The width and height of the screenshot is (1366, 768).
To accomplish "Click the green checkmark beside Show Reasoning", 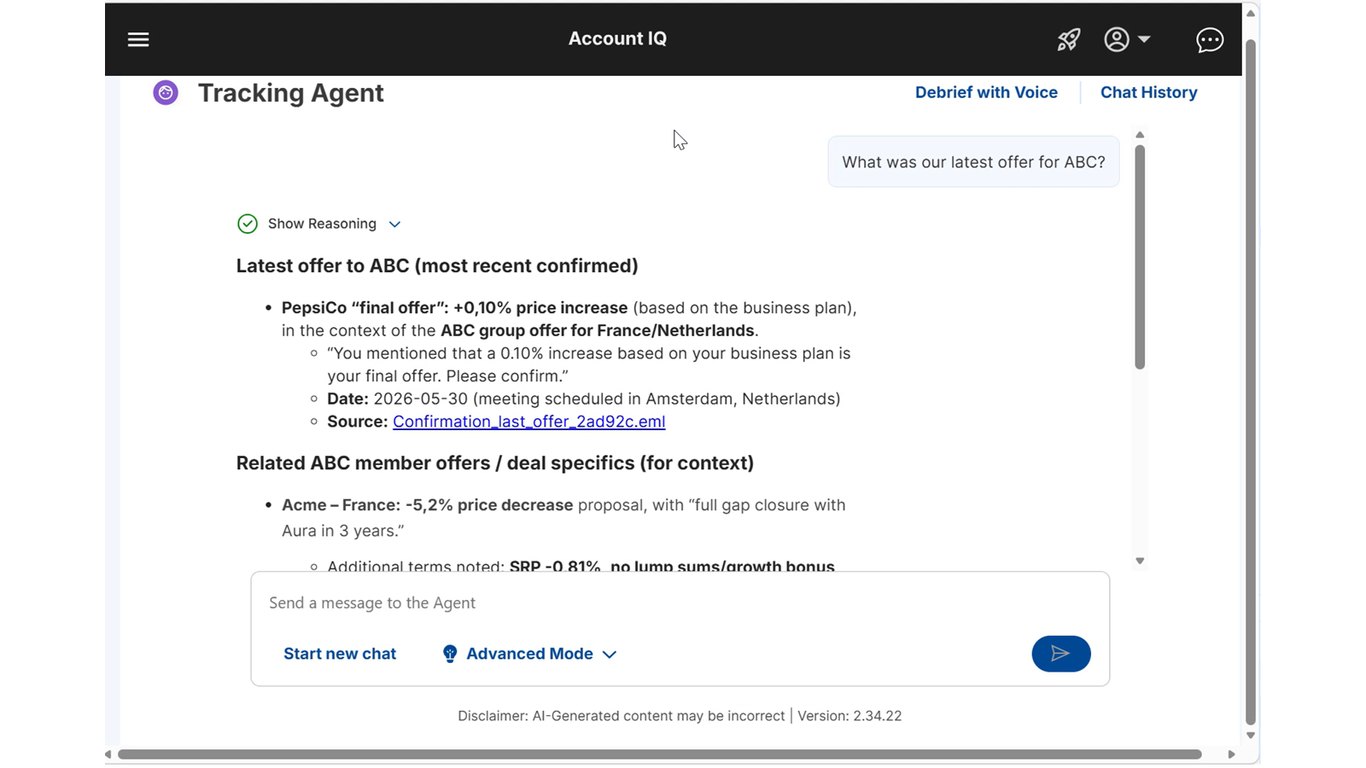I will pyautogui.click(x=248, y=224).
